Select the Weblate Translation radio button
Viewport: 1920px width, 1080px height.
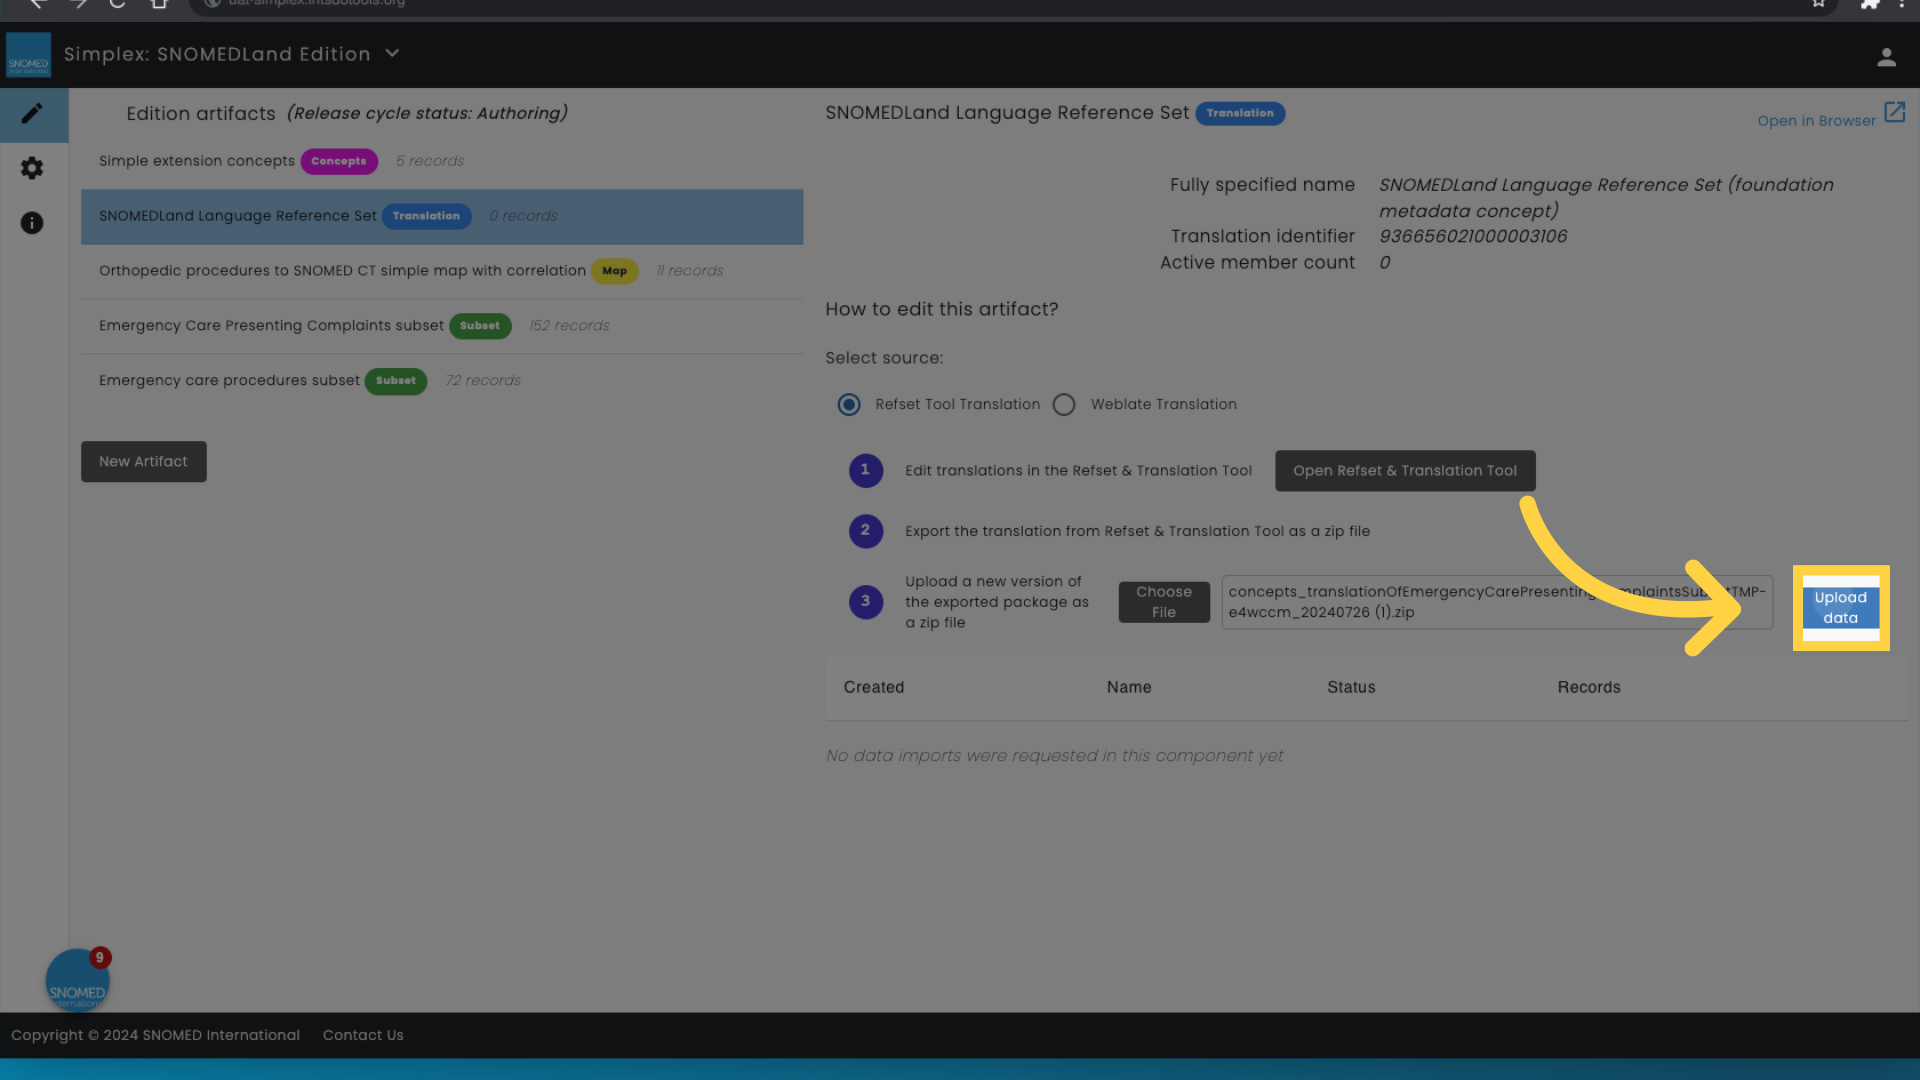[1064, 404]
